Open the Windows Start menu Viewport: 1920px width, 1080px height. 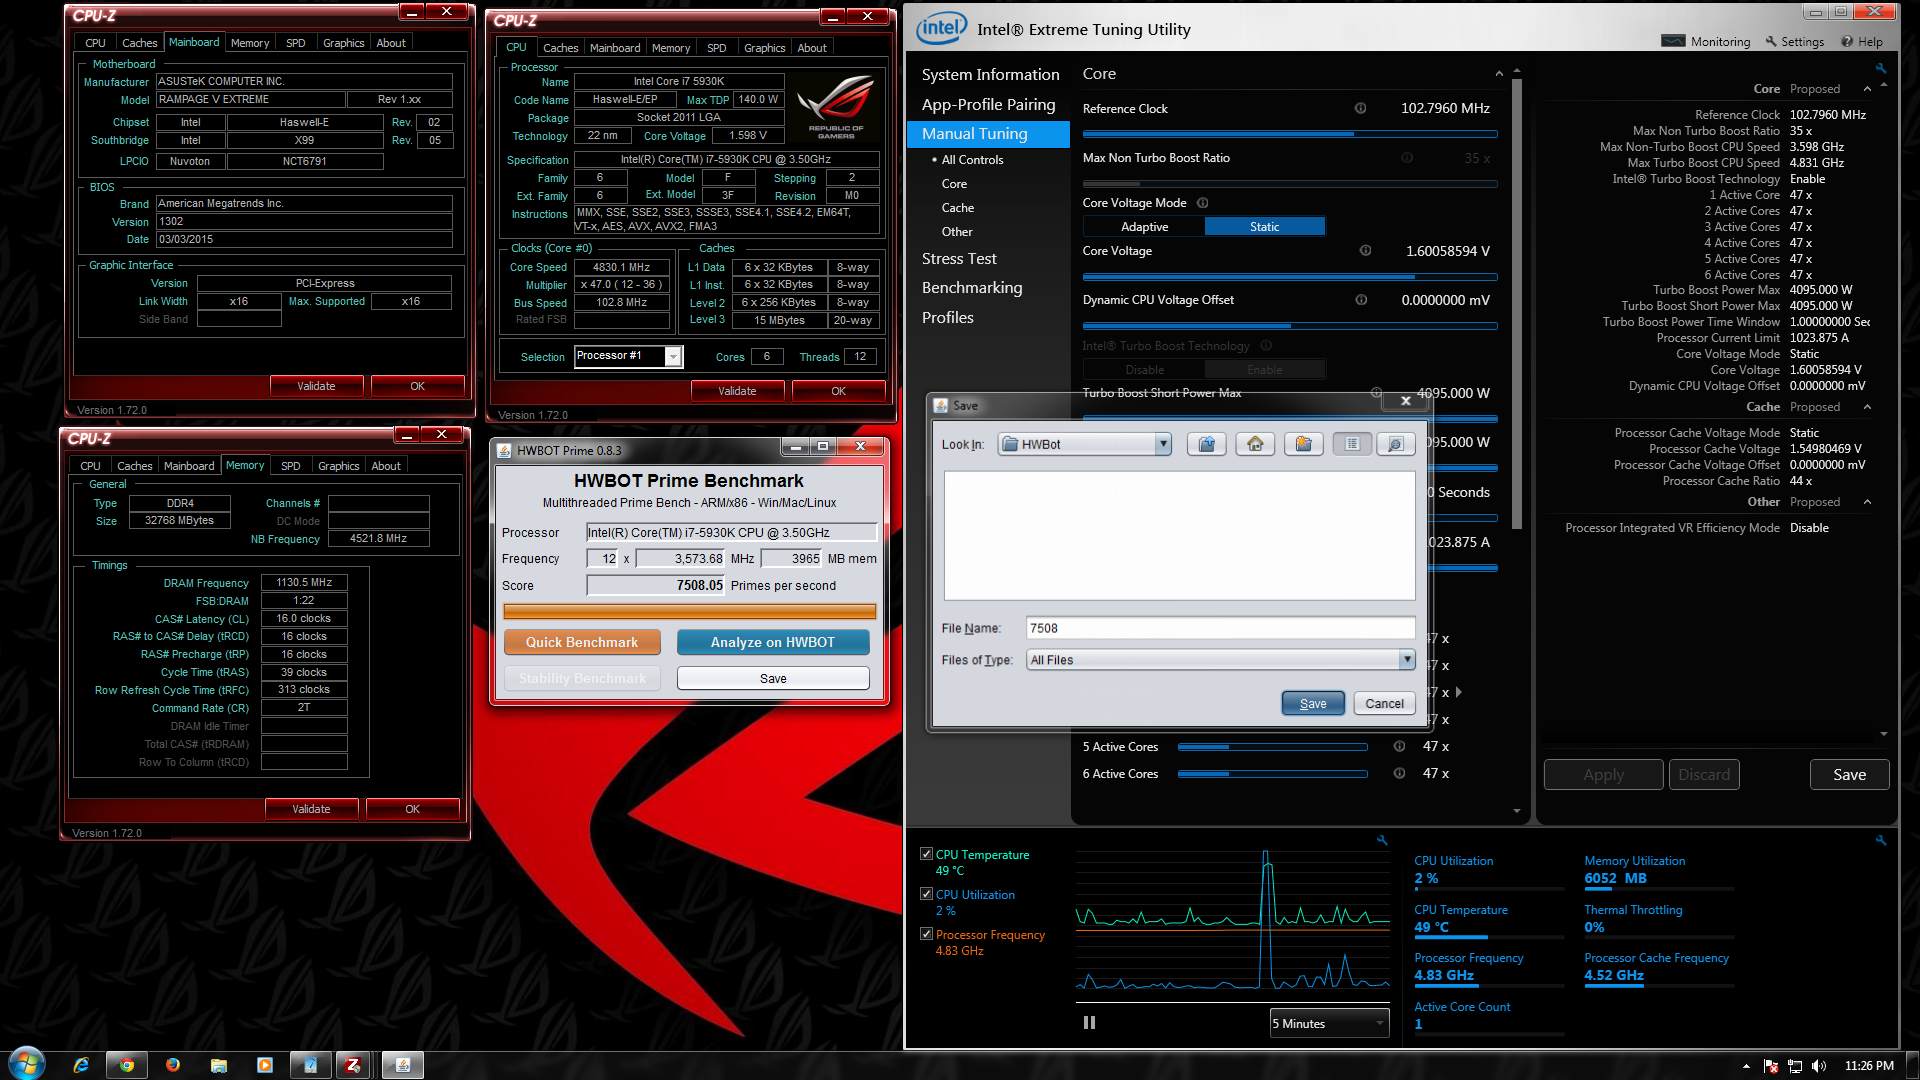tap(27, 1064)
